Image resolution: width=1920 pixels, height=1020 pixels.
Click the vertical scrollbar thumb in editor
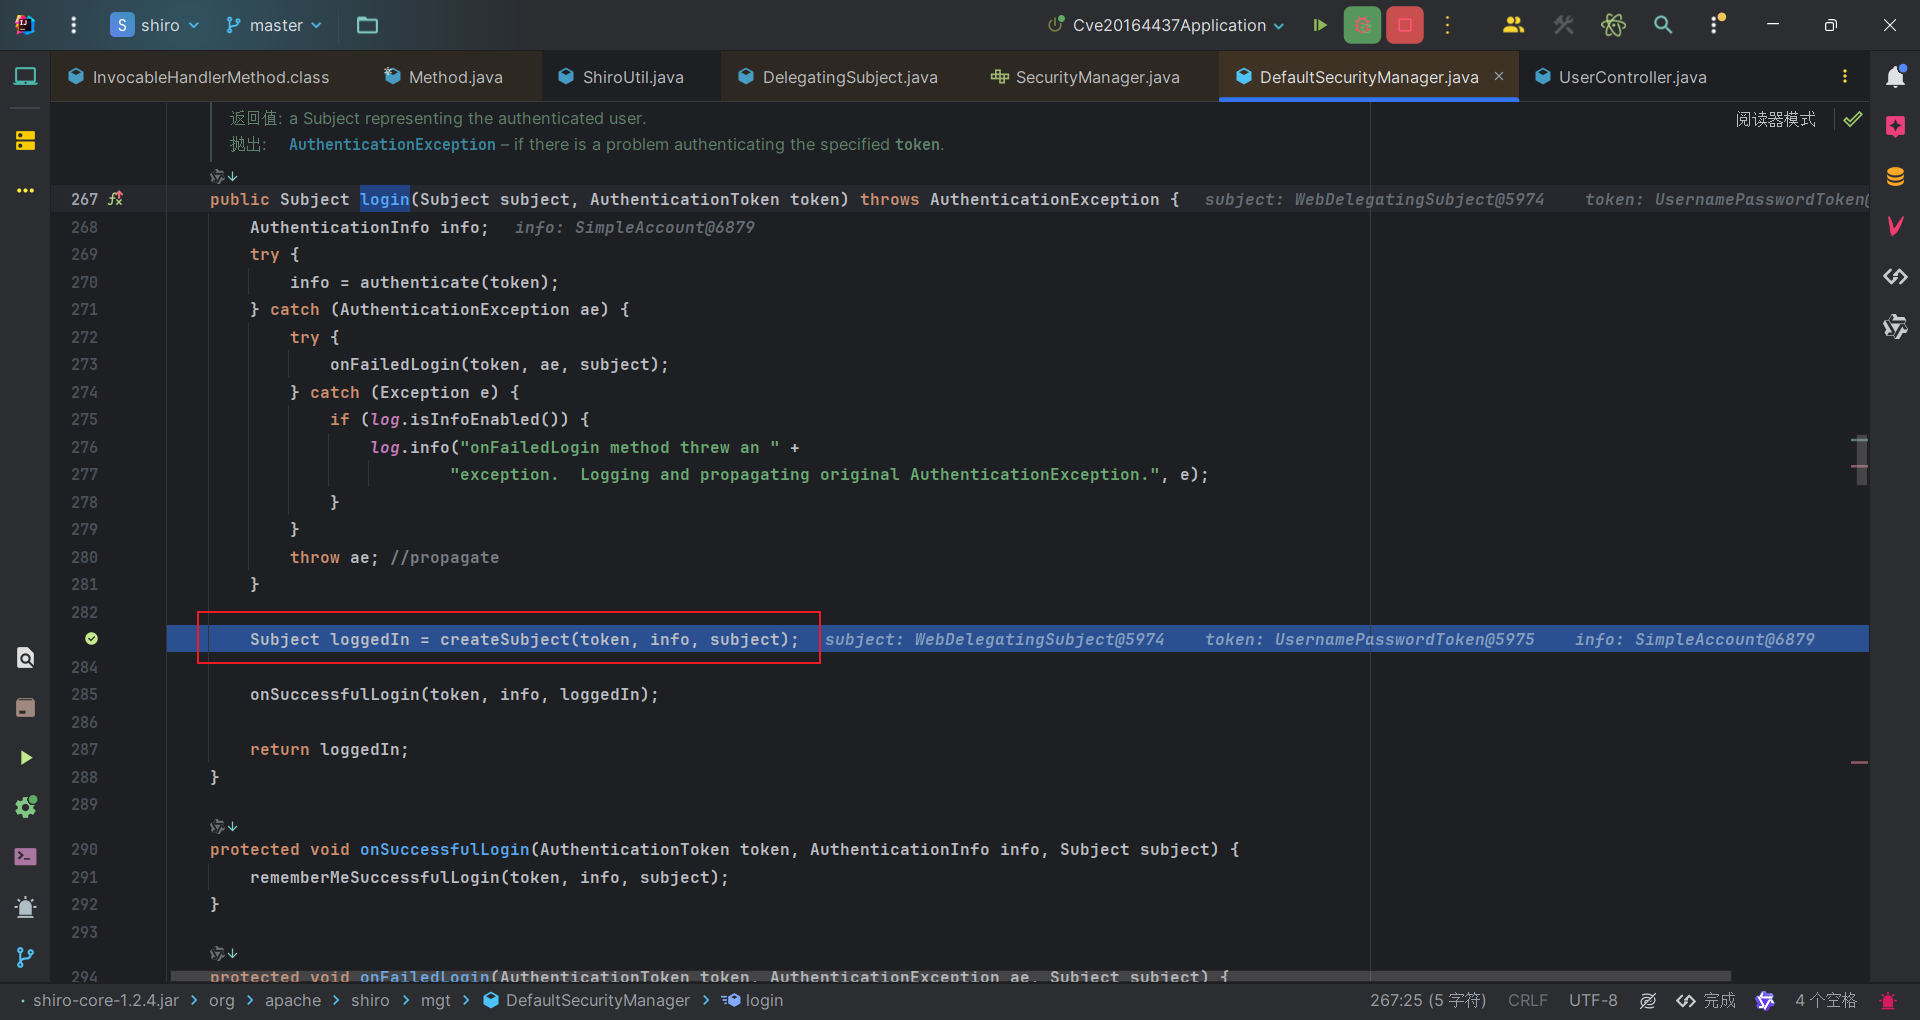[x=1861, y=460]
